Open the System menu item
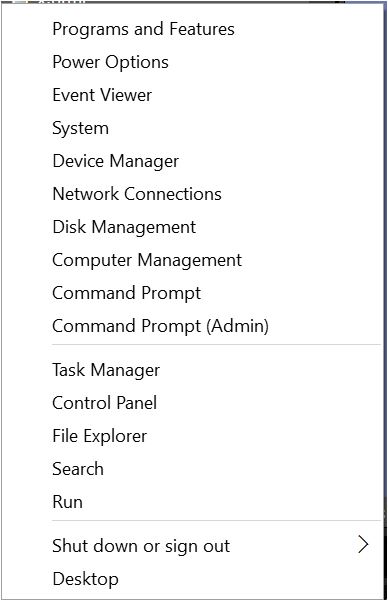This screenshot has height=601, width=388. 81,128
